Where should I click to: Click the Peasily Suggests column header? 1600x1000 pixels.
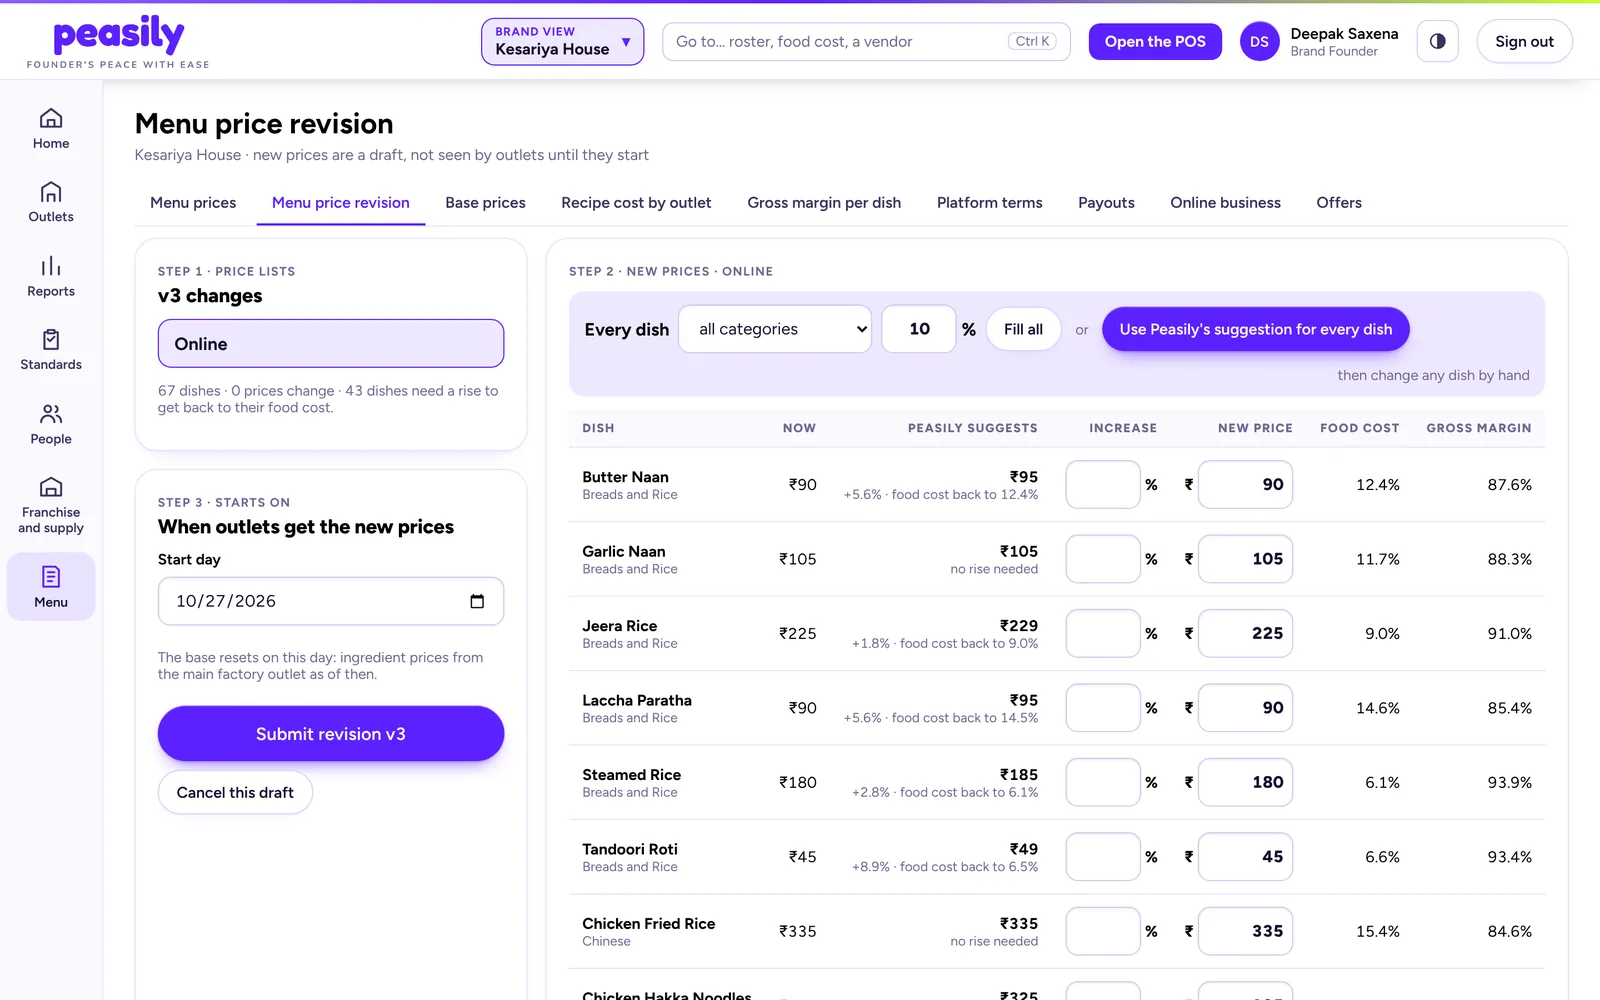click(972, 428)
